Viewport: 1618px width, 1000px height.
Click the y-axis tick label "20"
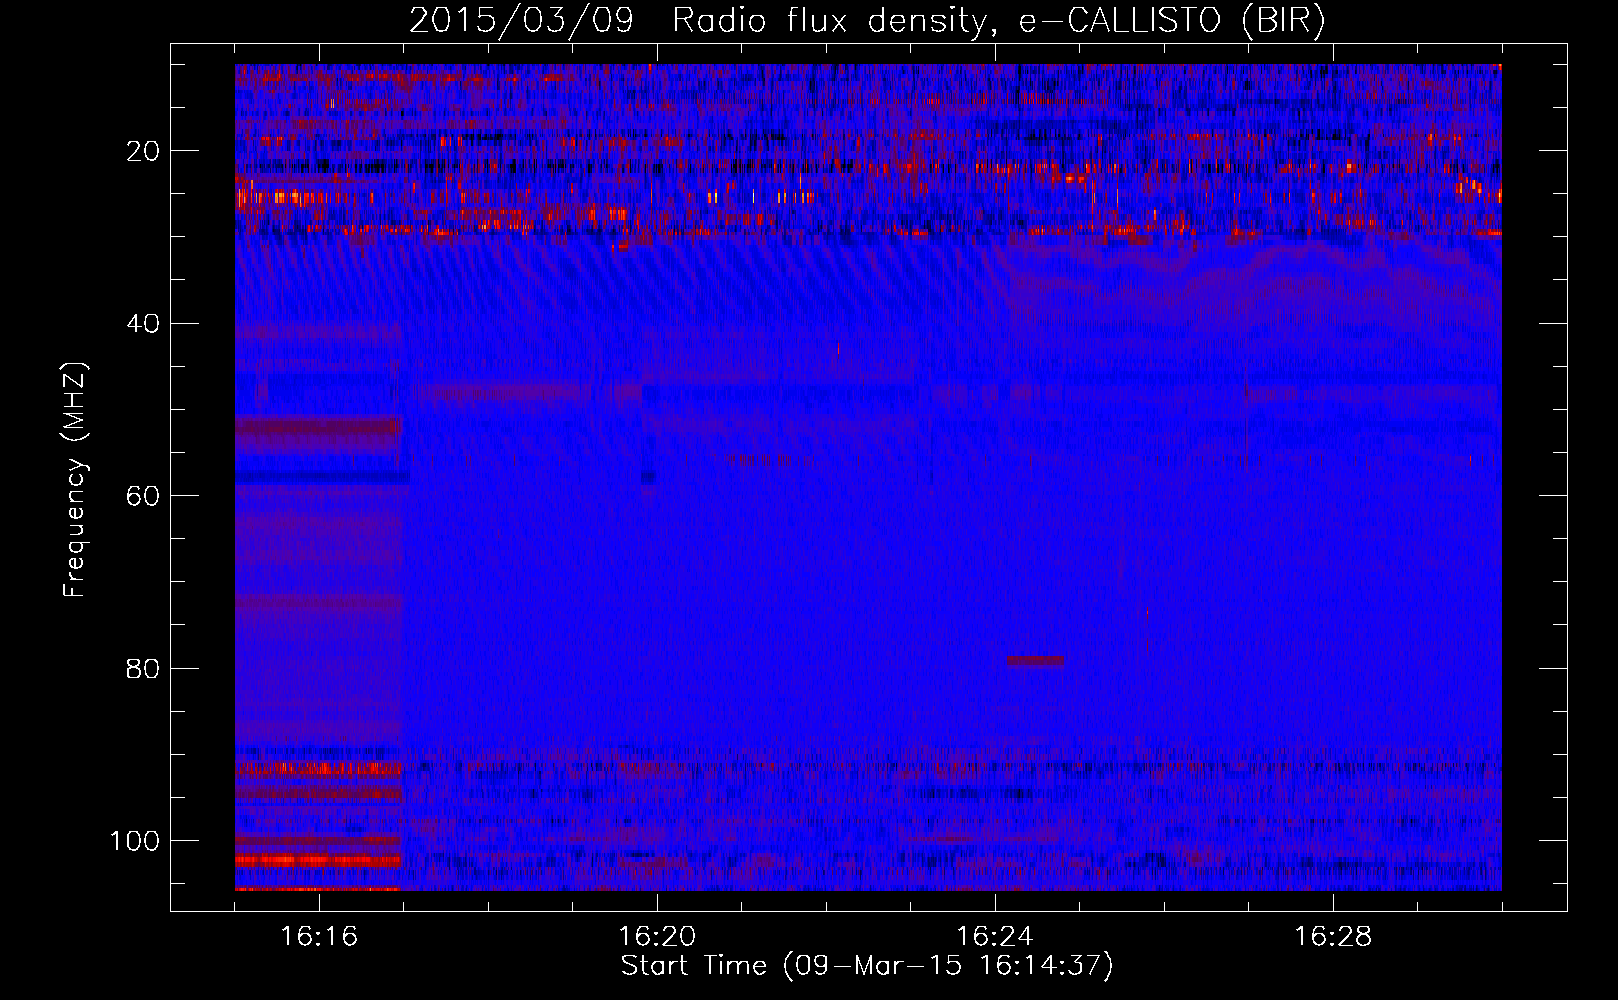point(144,151)
